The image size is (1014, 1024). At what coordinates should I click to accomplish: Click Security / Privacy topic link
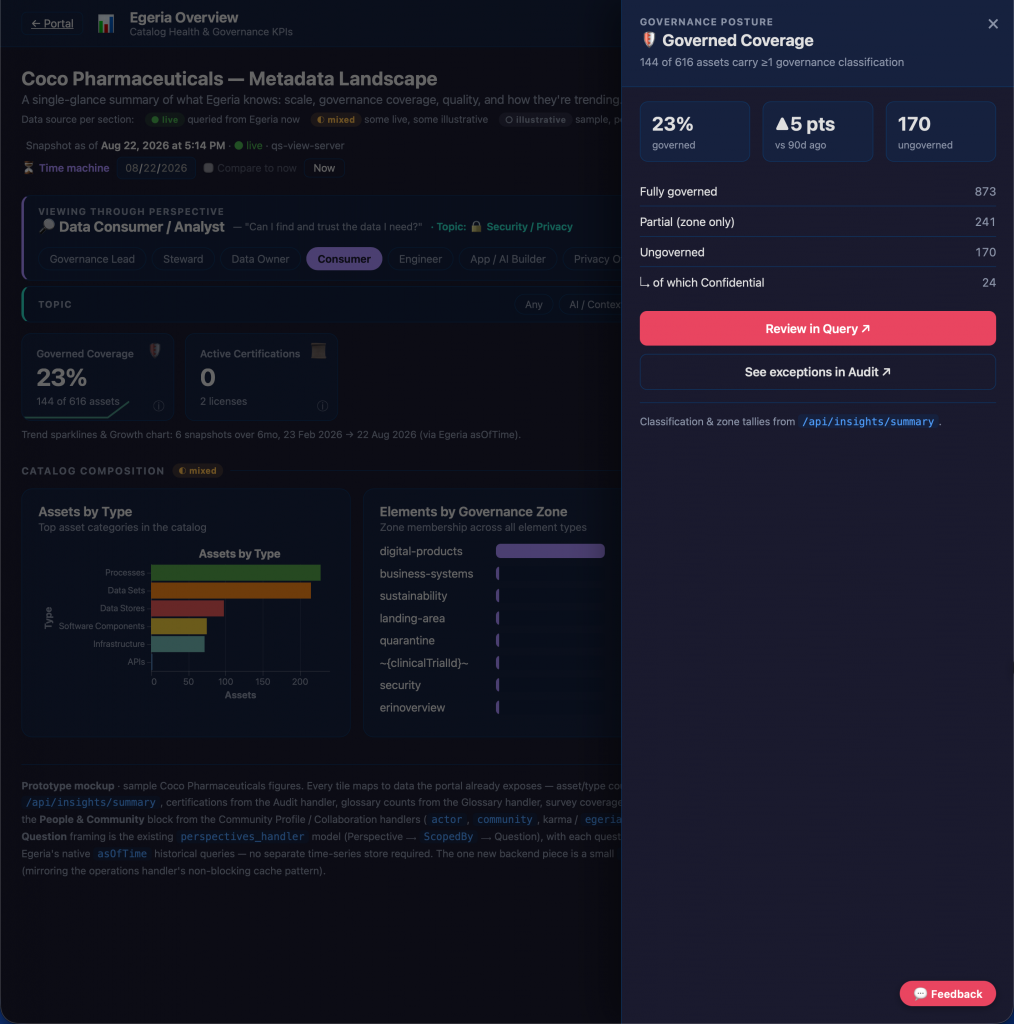point(529,227)
